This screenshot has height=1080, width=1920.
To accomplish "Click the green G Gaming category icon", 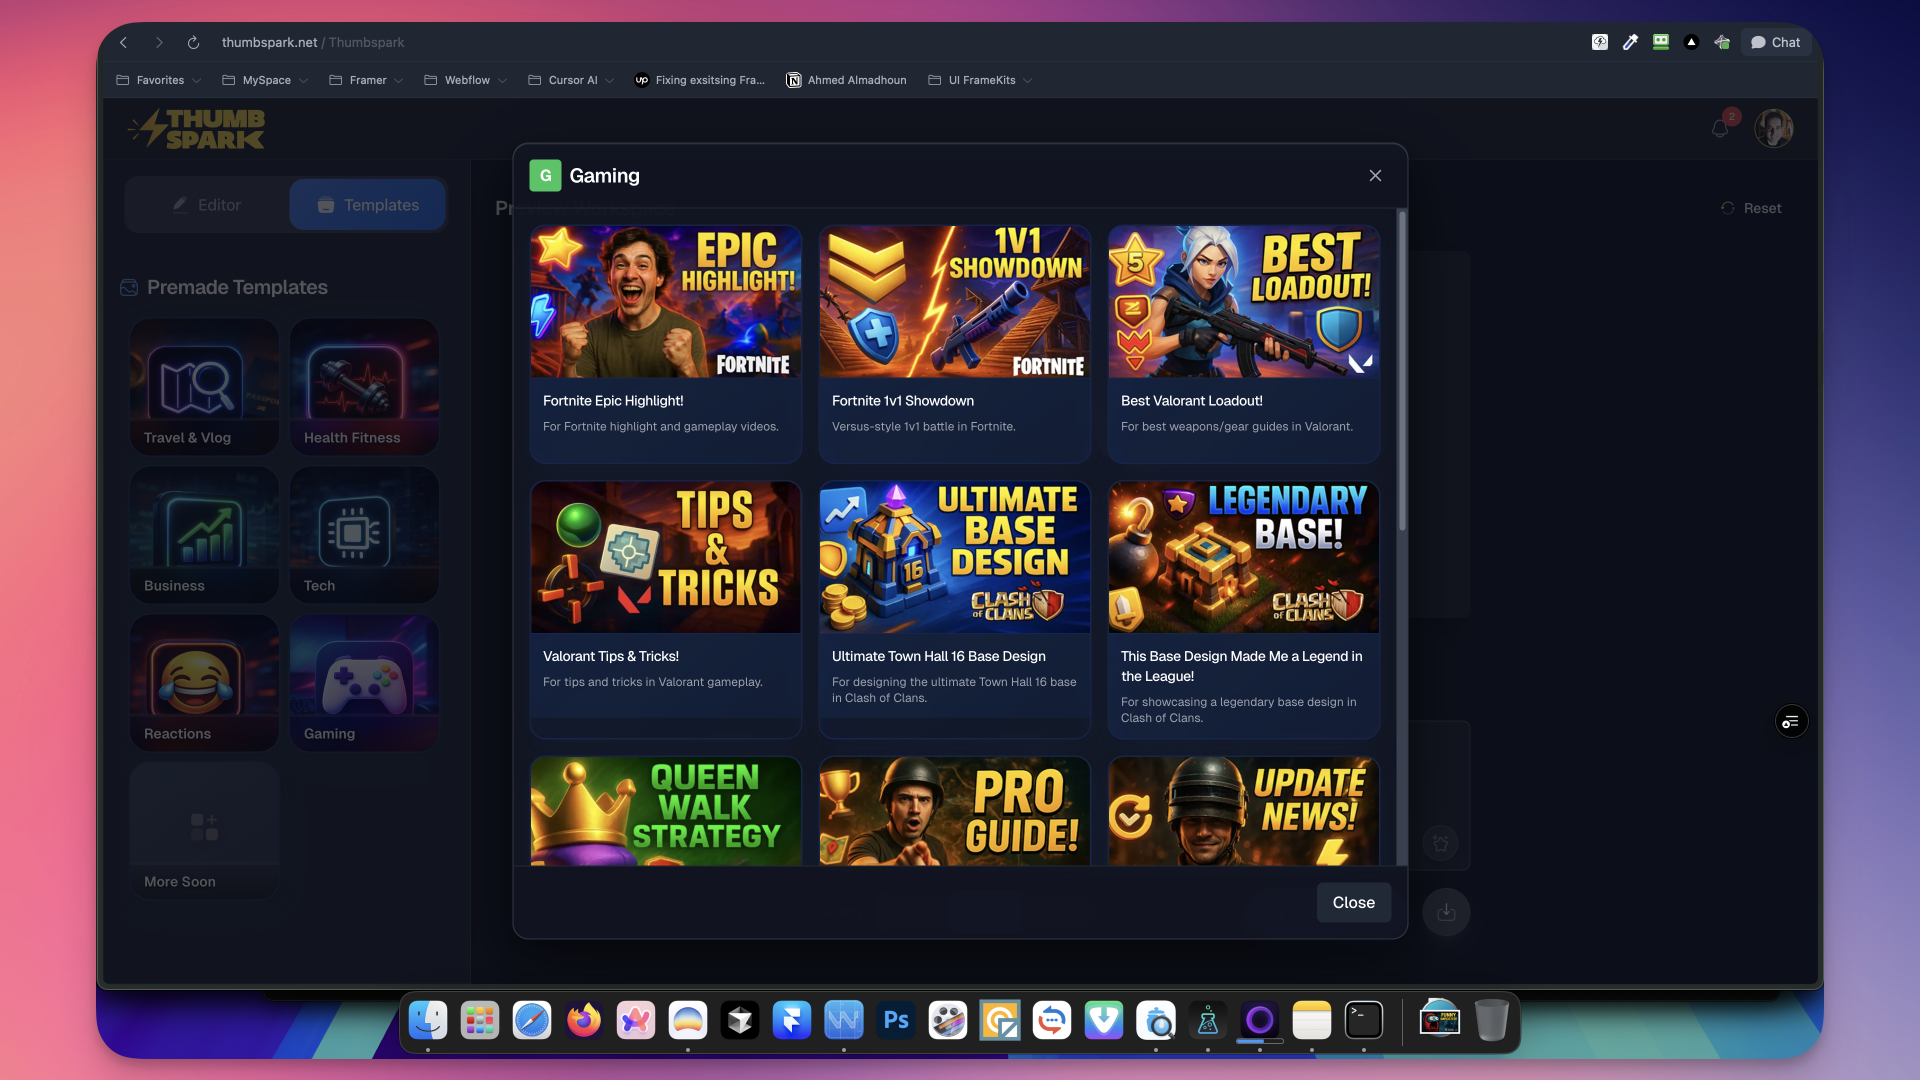I will click(545, 176).
